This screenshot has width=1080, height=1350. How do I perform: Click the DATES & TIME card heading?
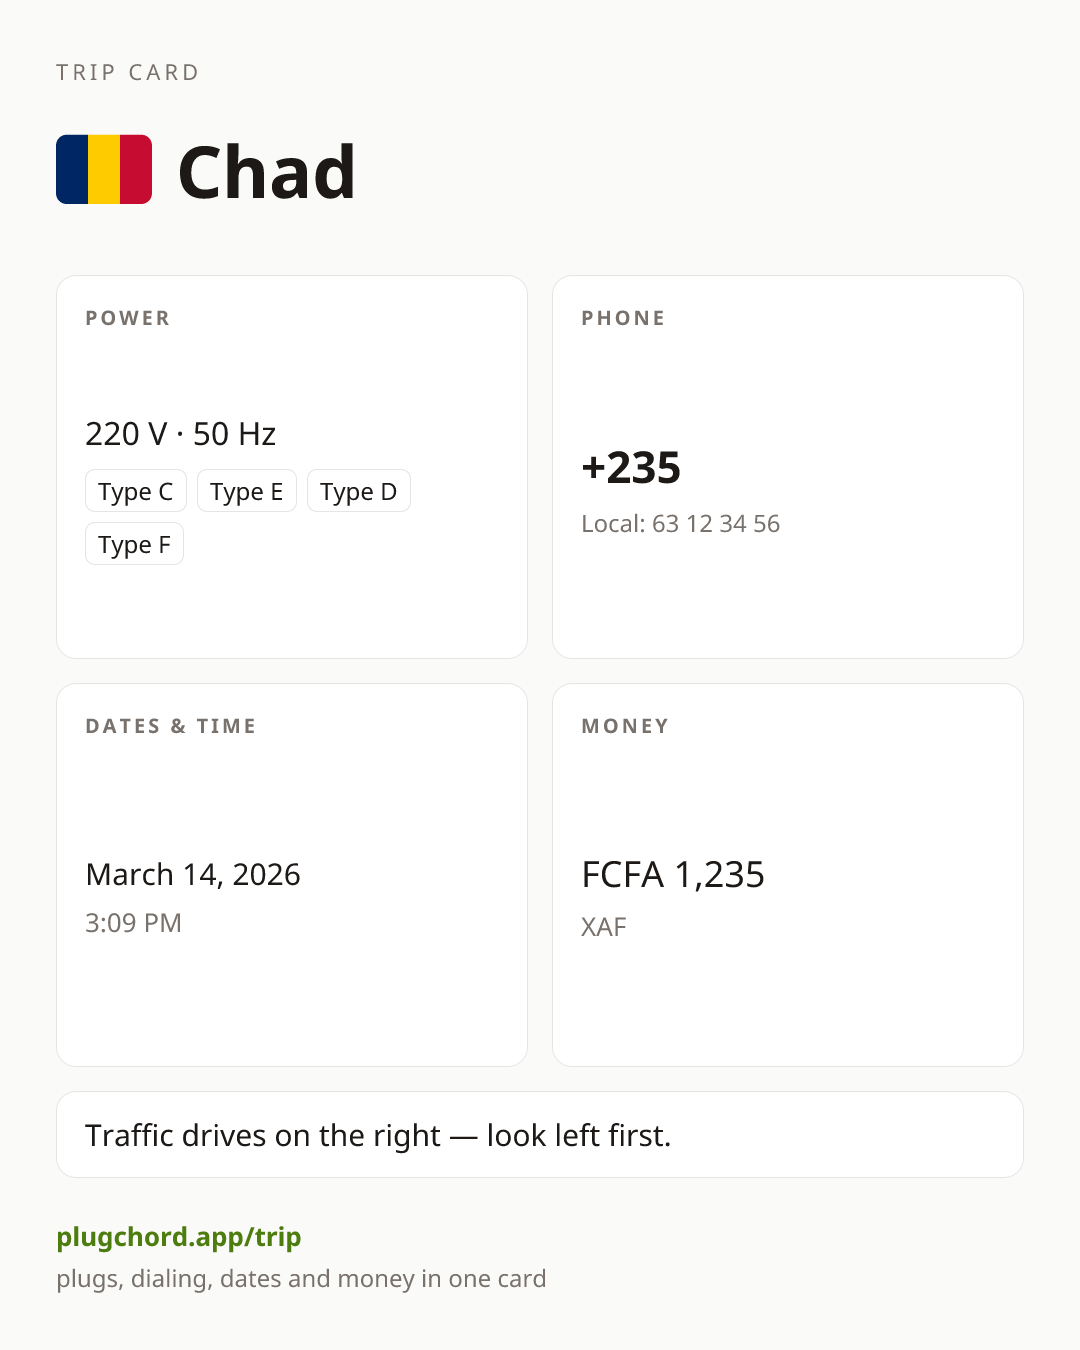coord(171,726)
